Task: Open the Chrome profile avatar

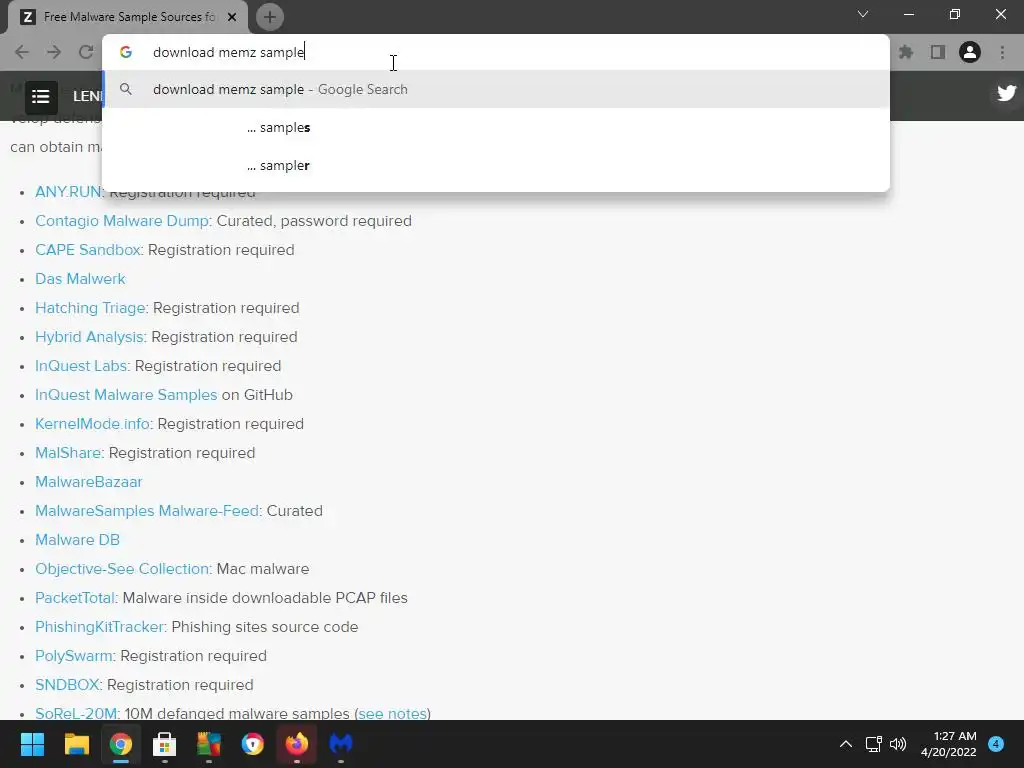Action: coord(970,52)
